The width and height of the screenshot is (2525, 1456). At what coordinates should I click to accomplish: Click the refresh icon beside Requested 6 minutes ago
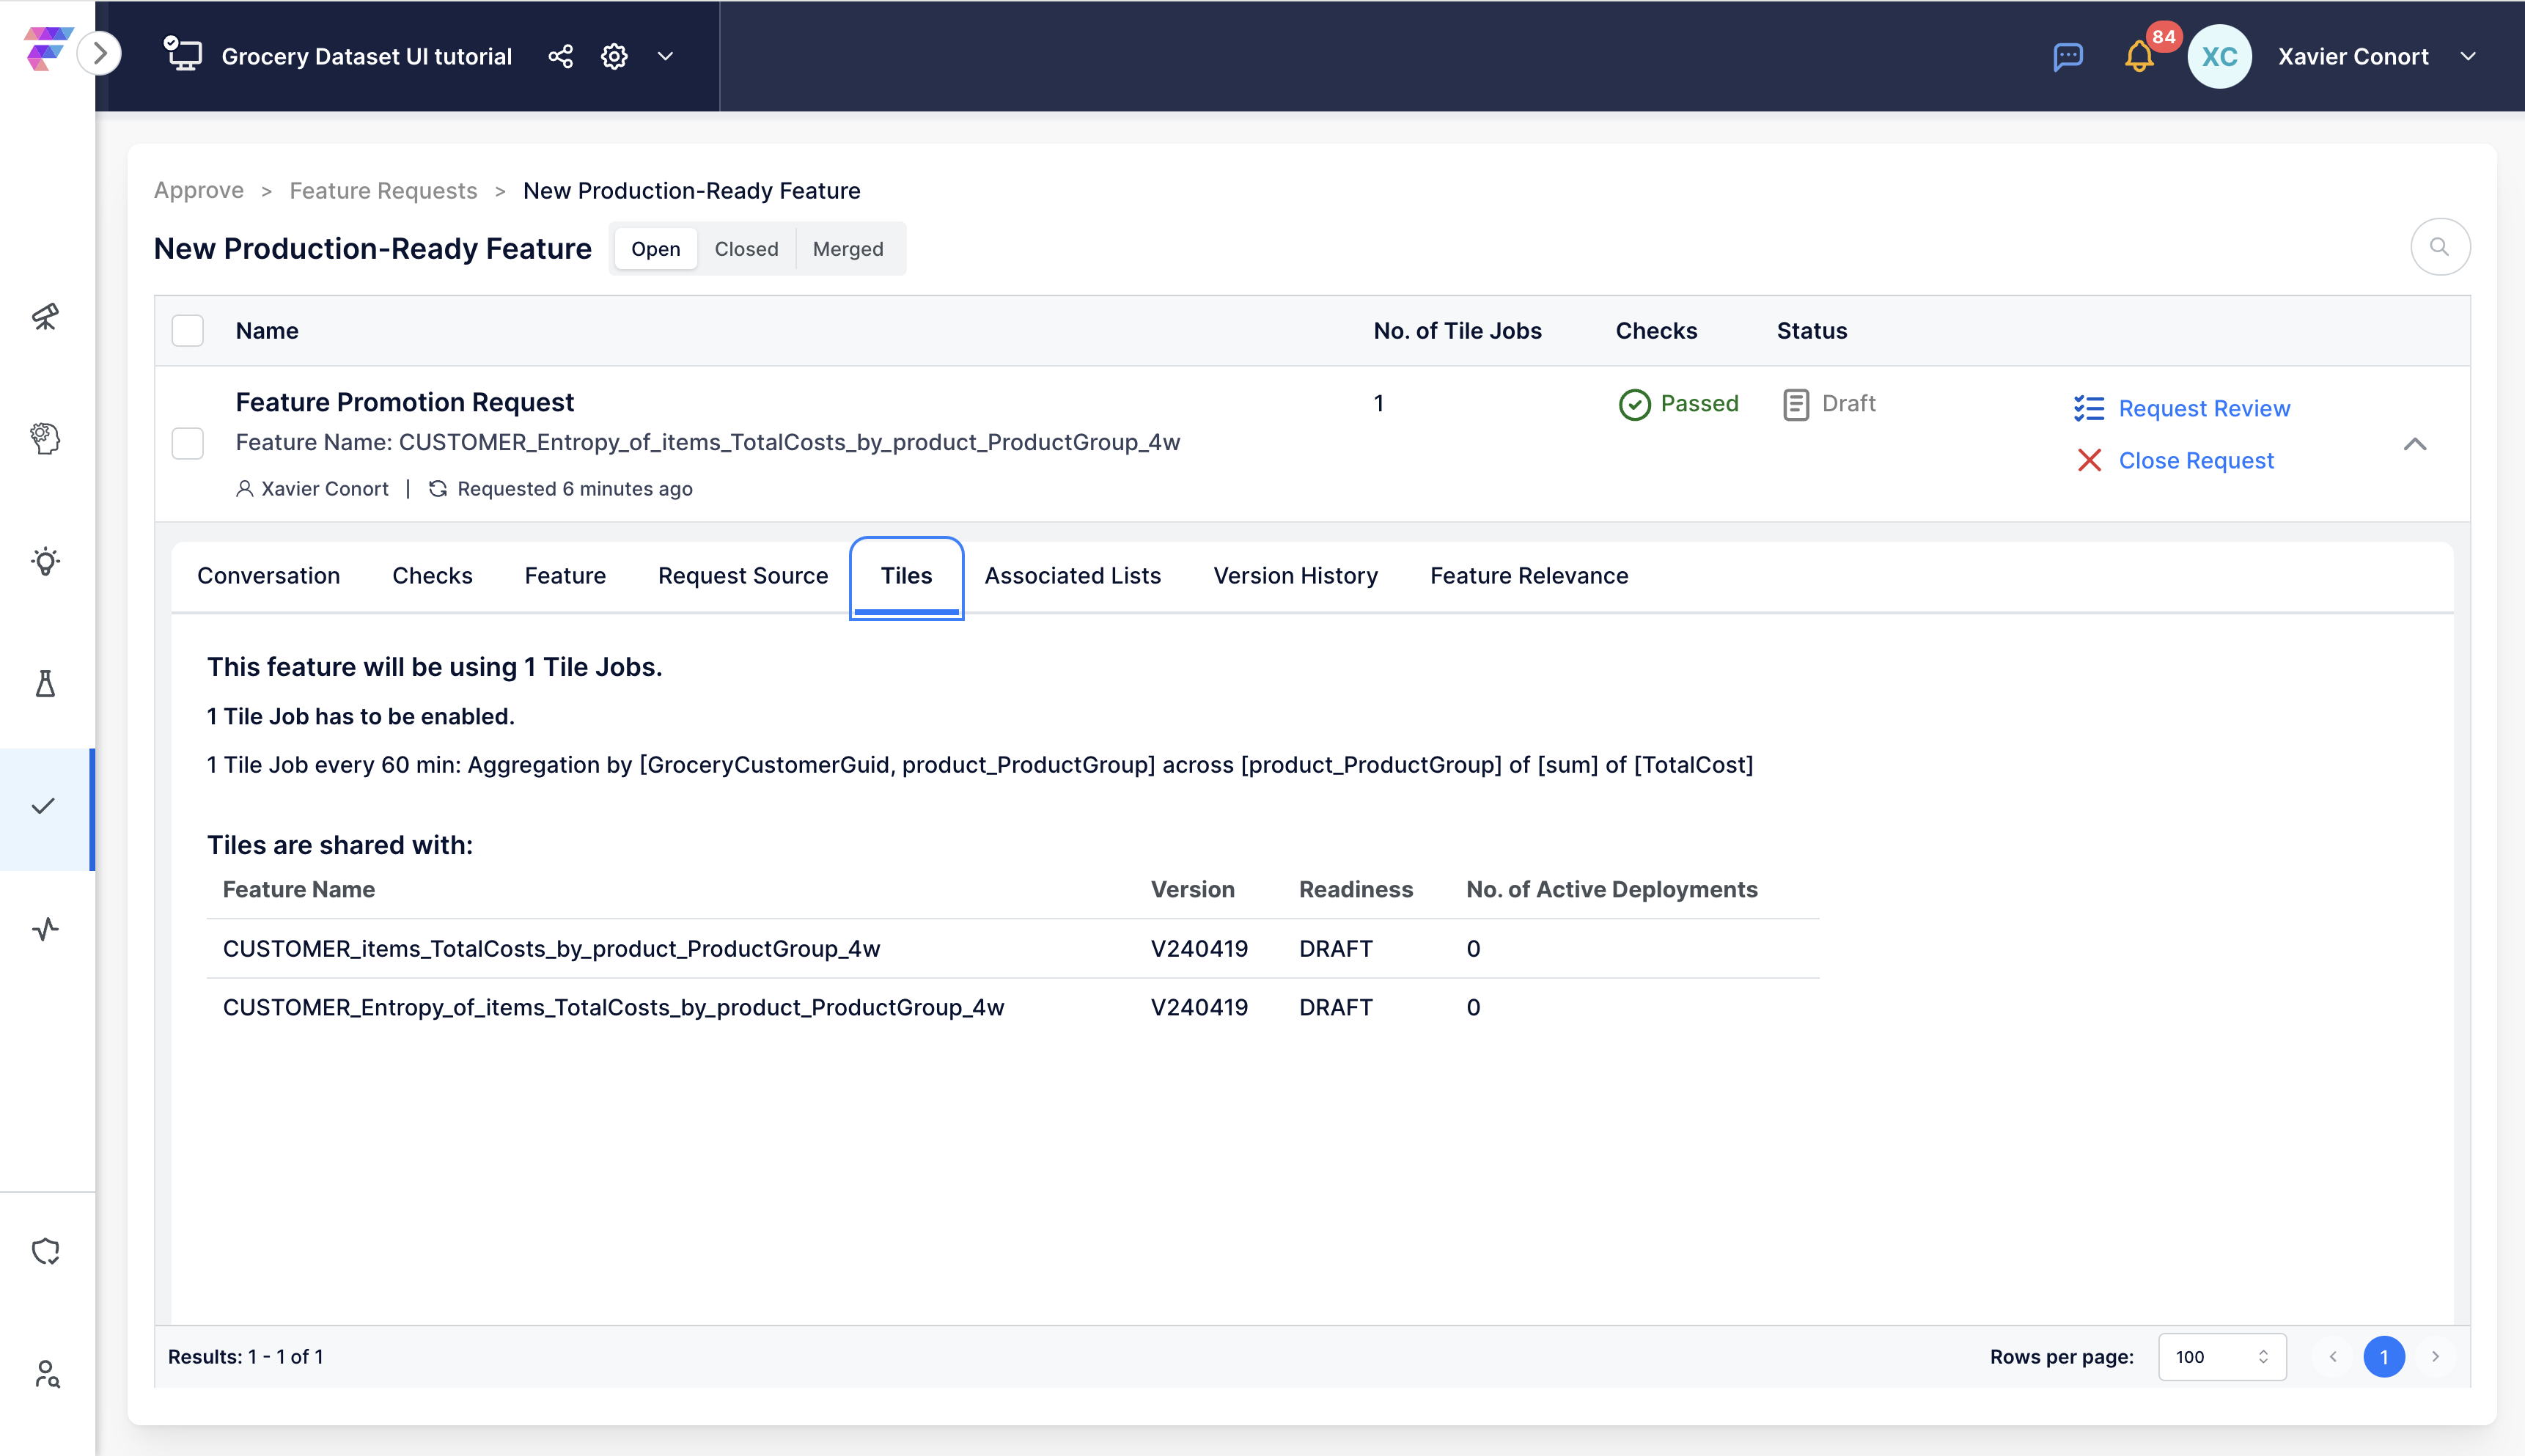tap(437, 489)
